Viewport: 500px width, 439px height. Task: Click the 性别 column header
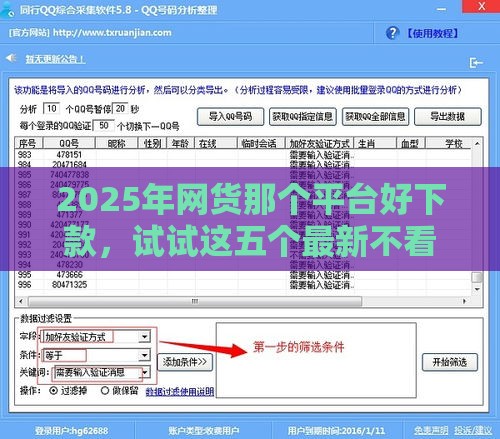tap(153, 143)
